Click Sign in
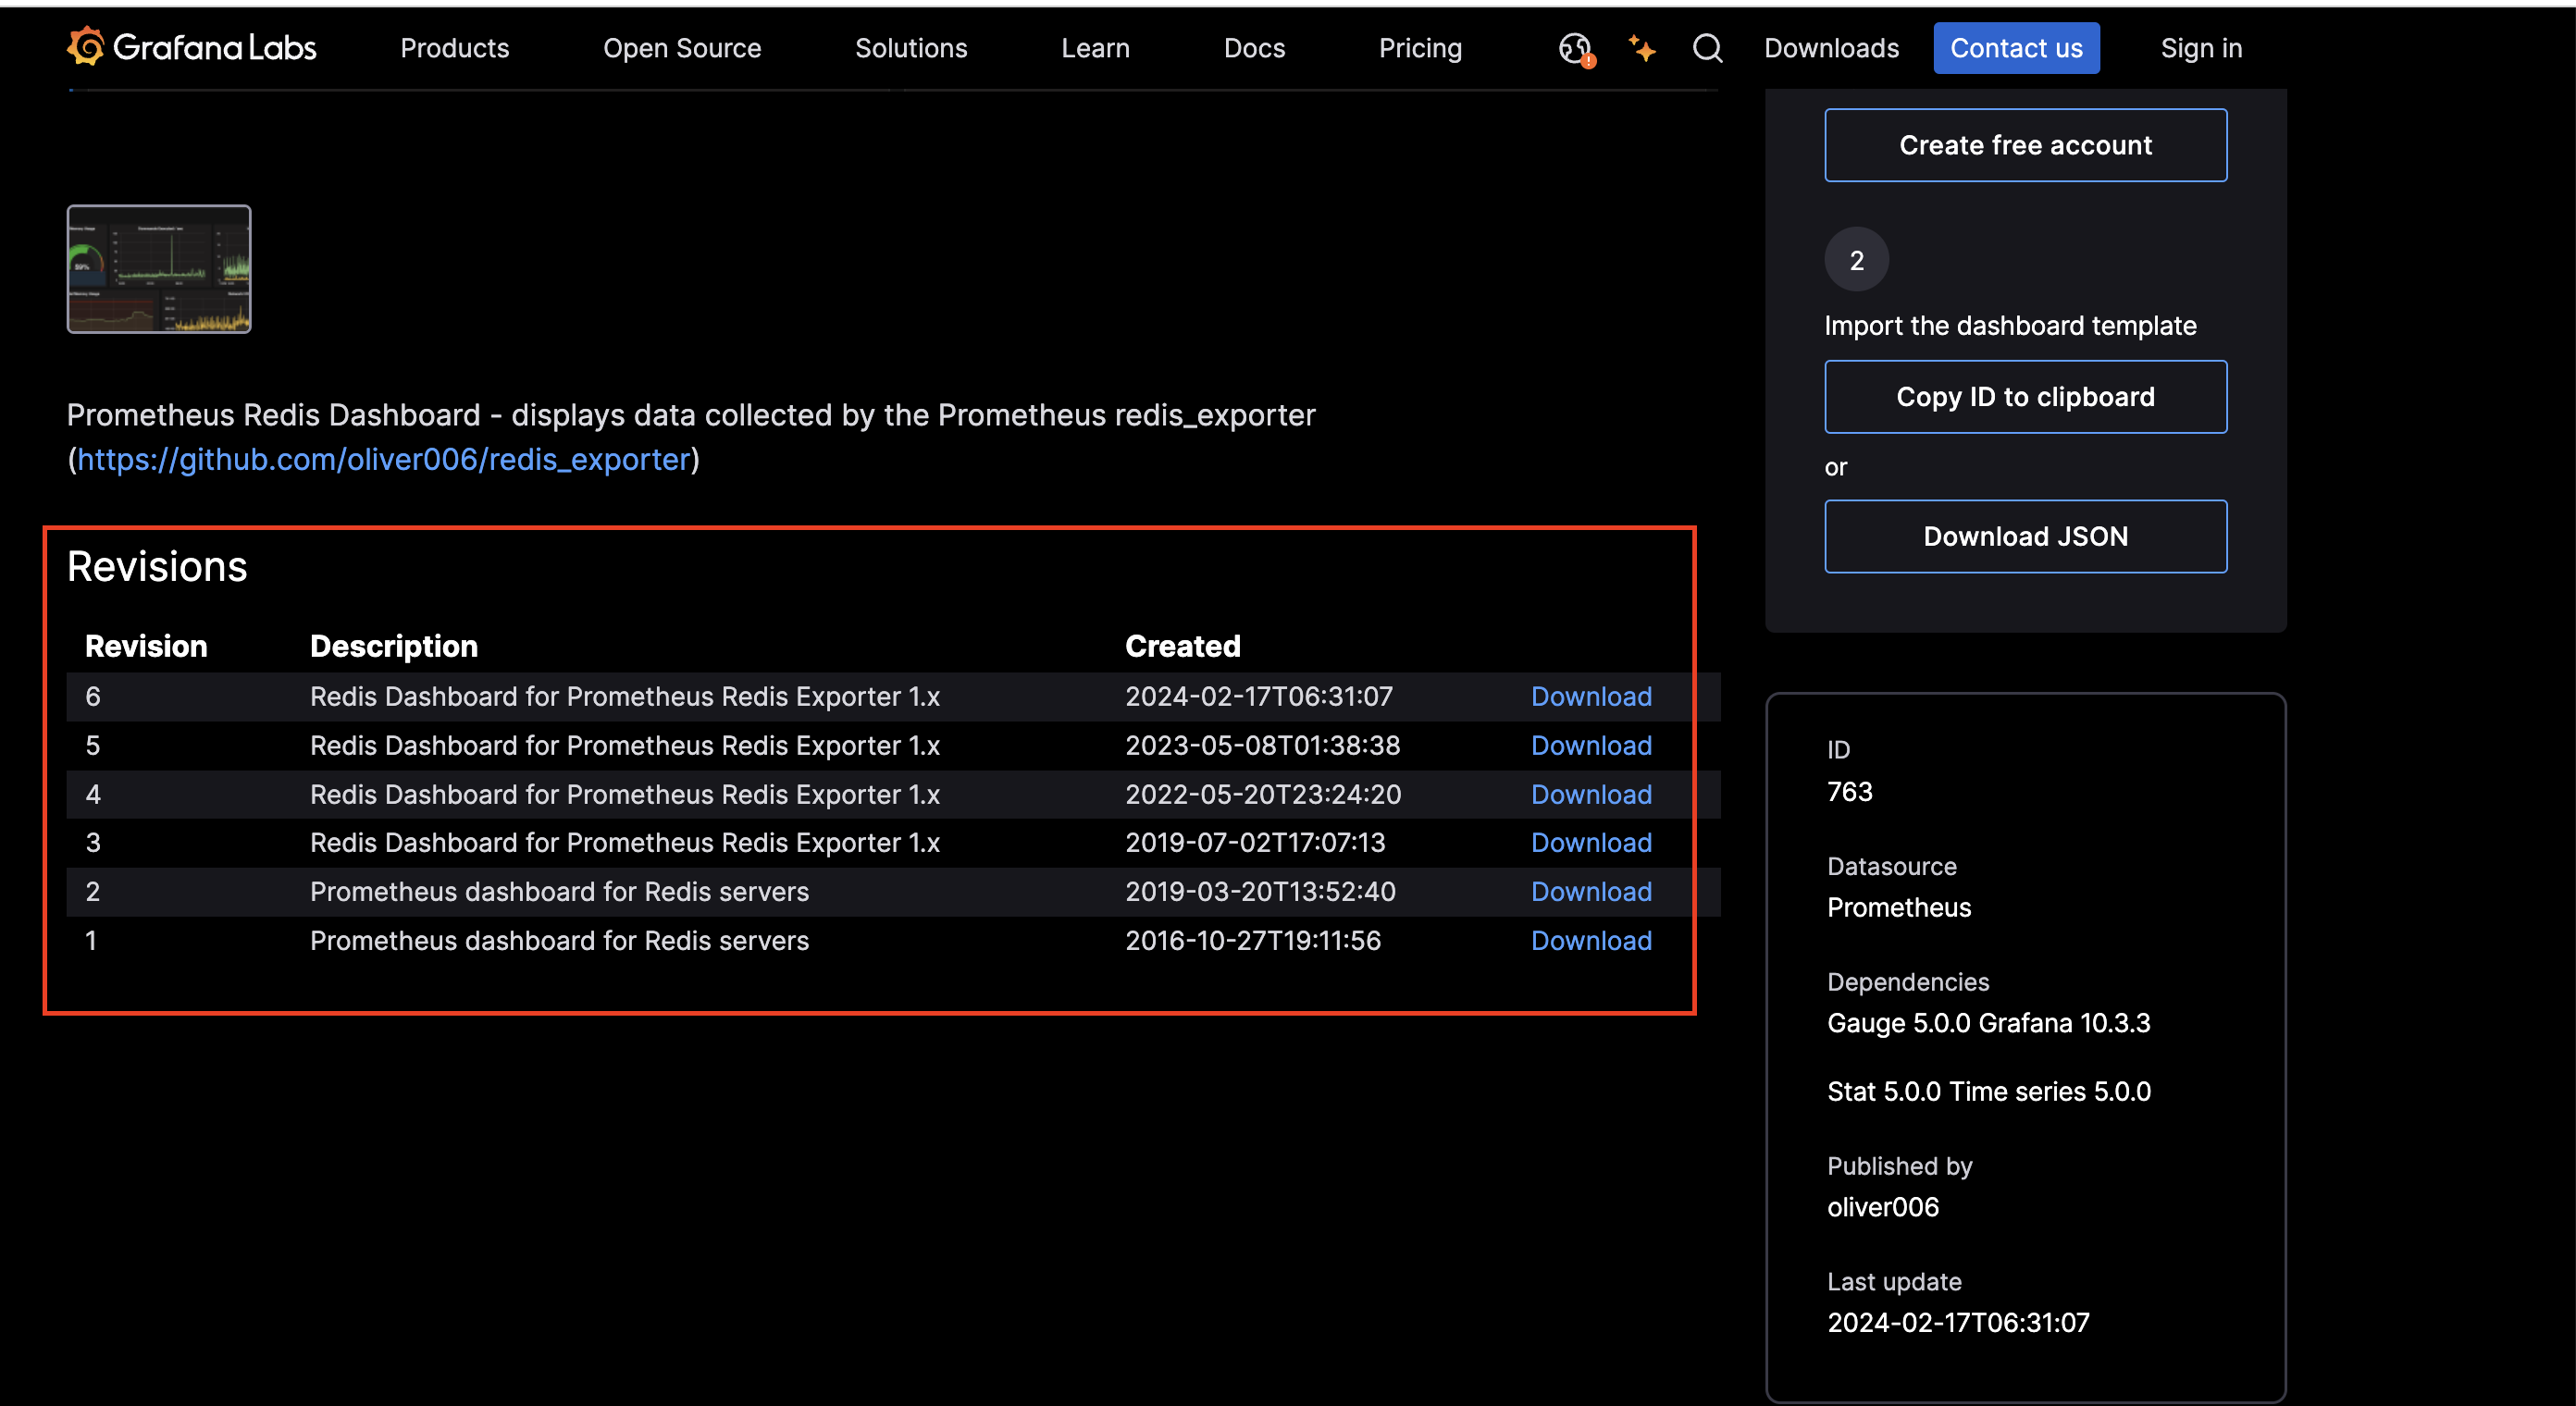 pyautogui.click(x=2200, y=47)
